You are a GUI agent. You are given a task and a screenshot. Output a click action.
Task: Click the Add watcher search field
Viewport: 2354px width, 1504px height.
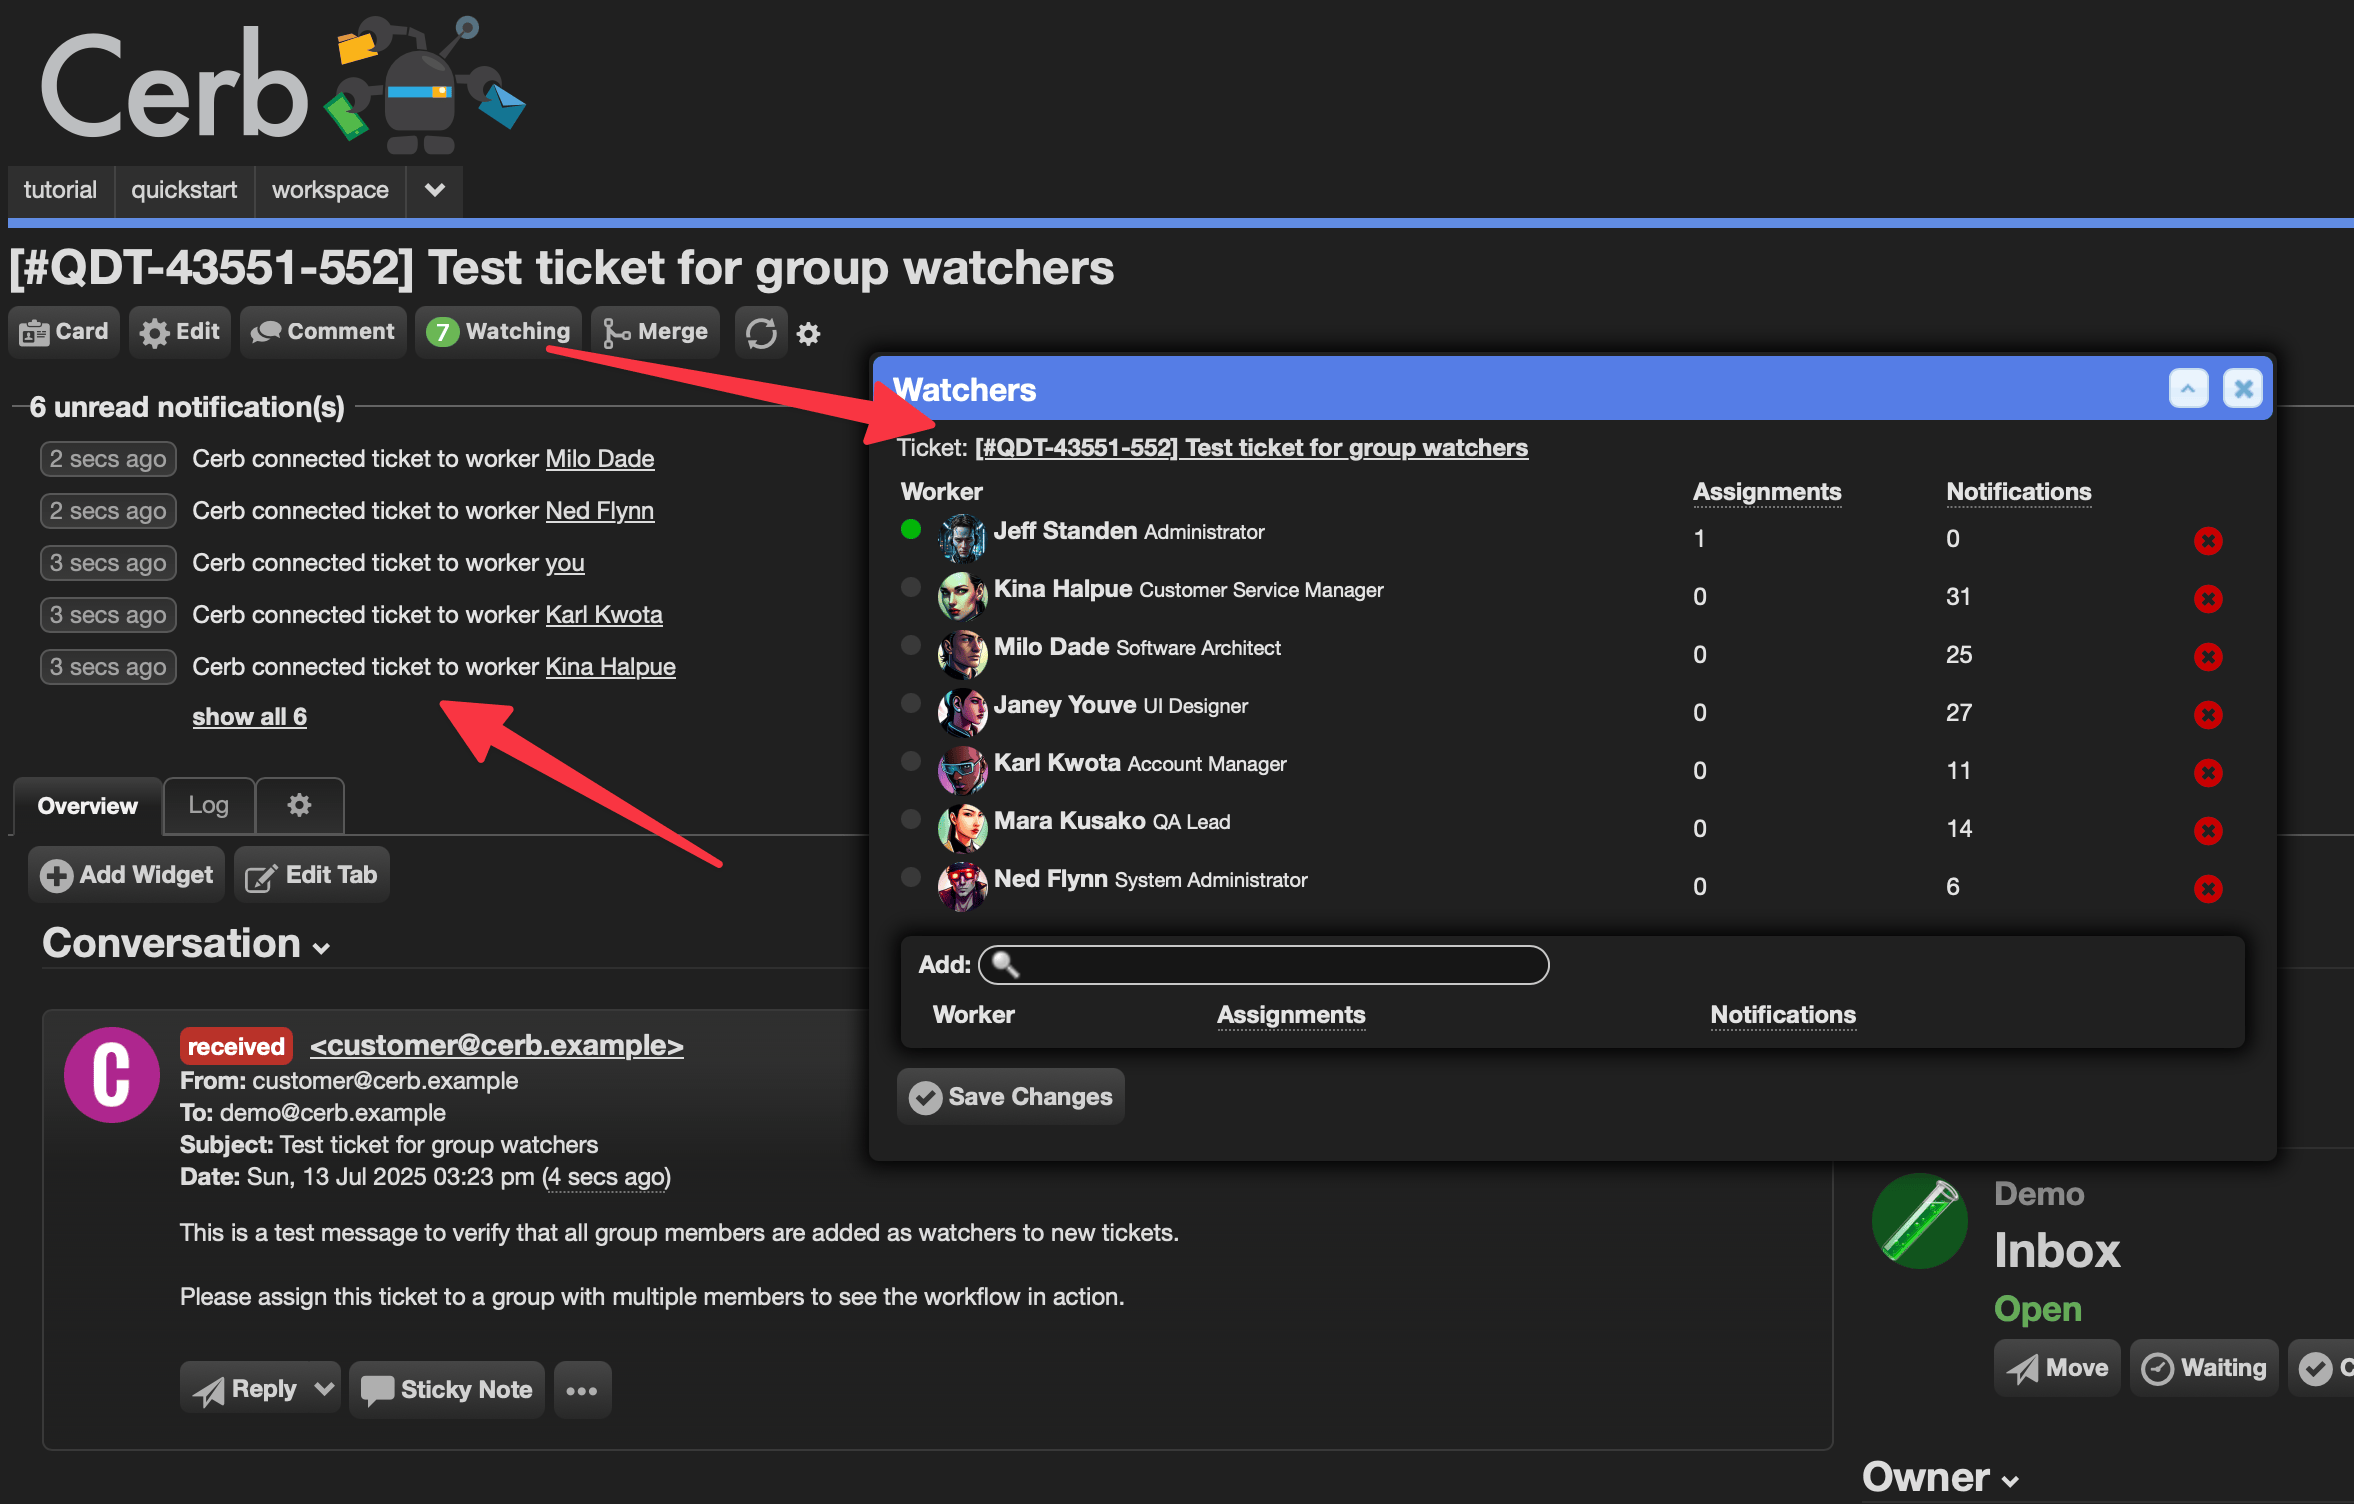tap(1264, 965)
